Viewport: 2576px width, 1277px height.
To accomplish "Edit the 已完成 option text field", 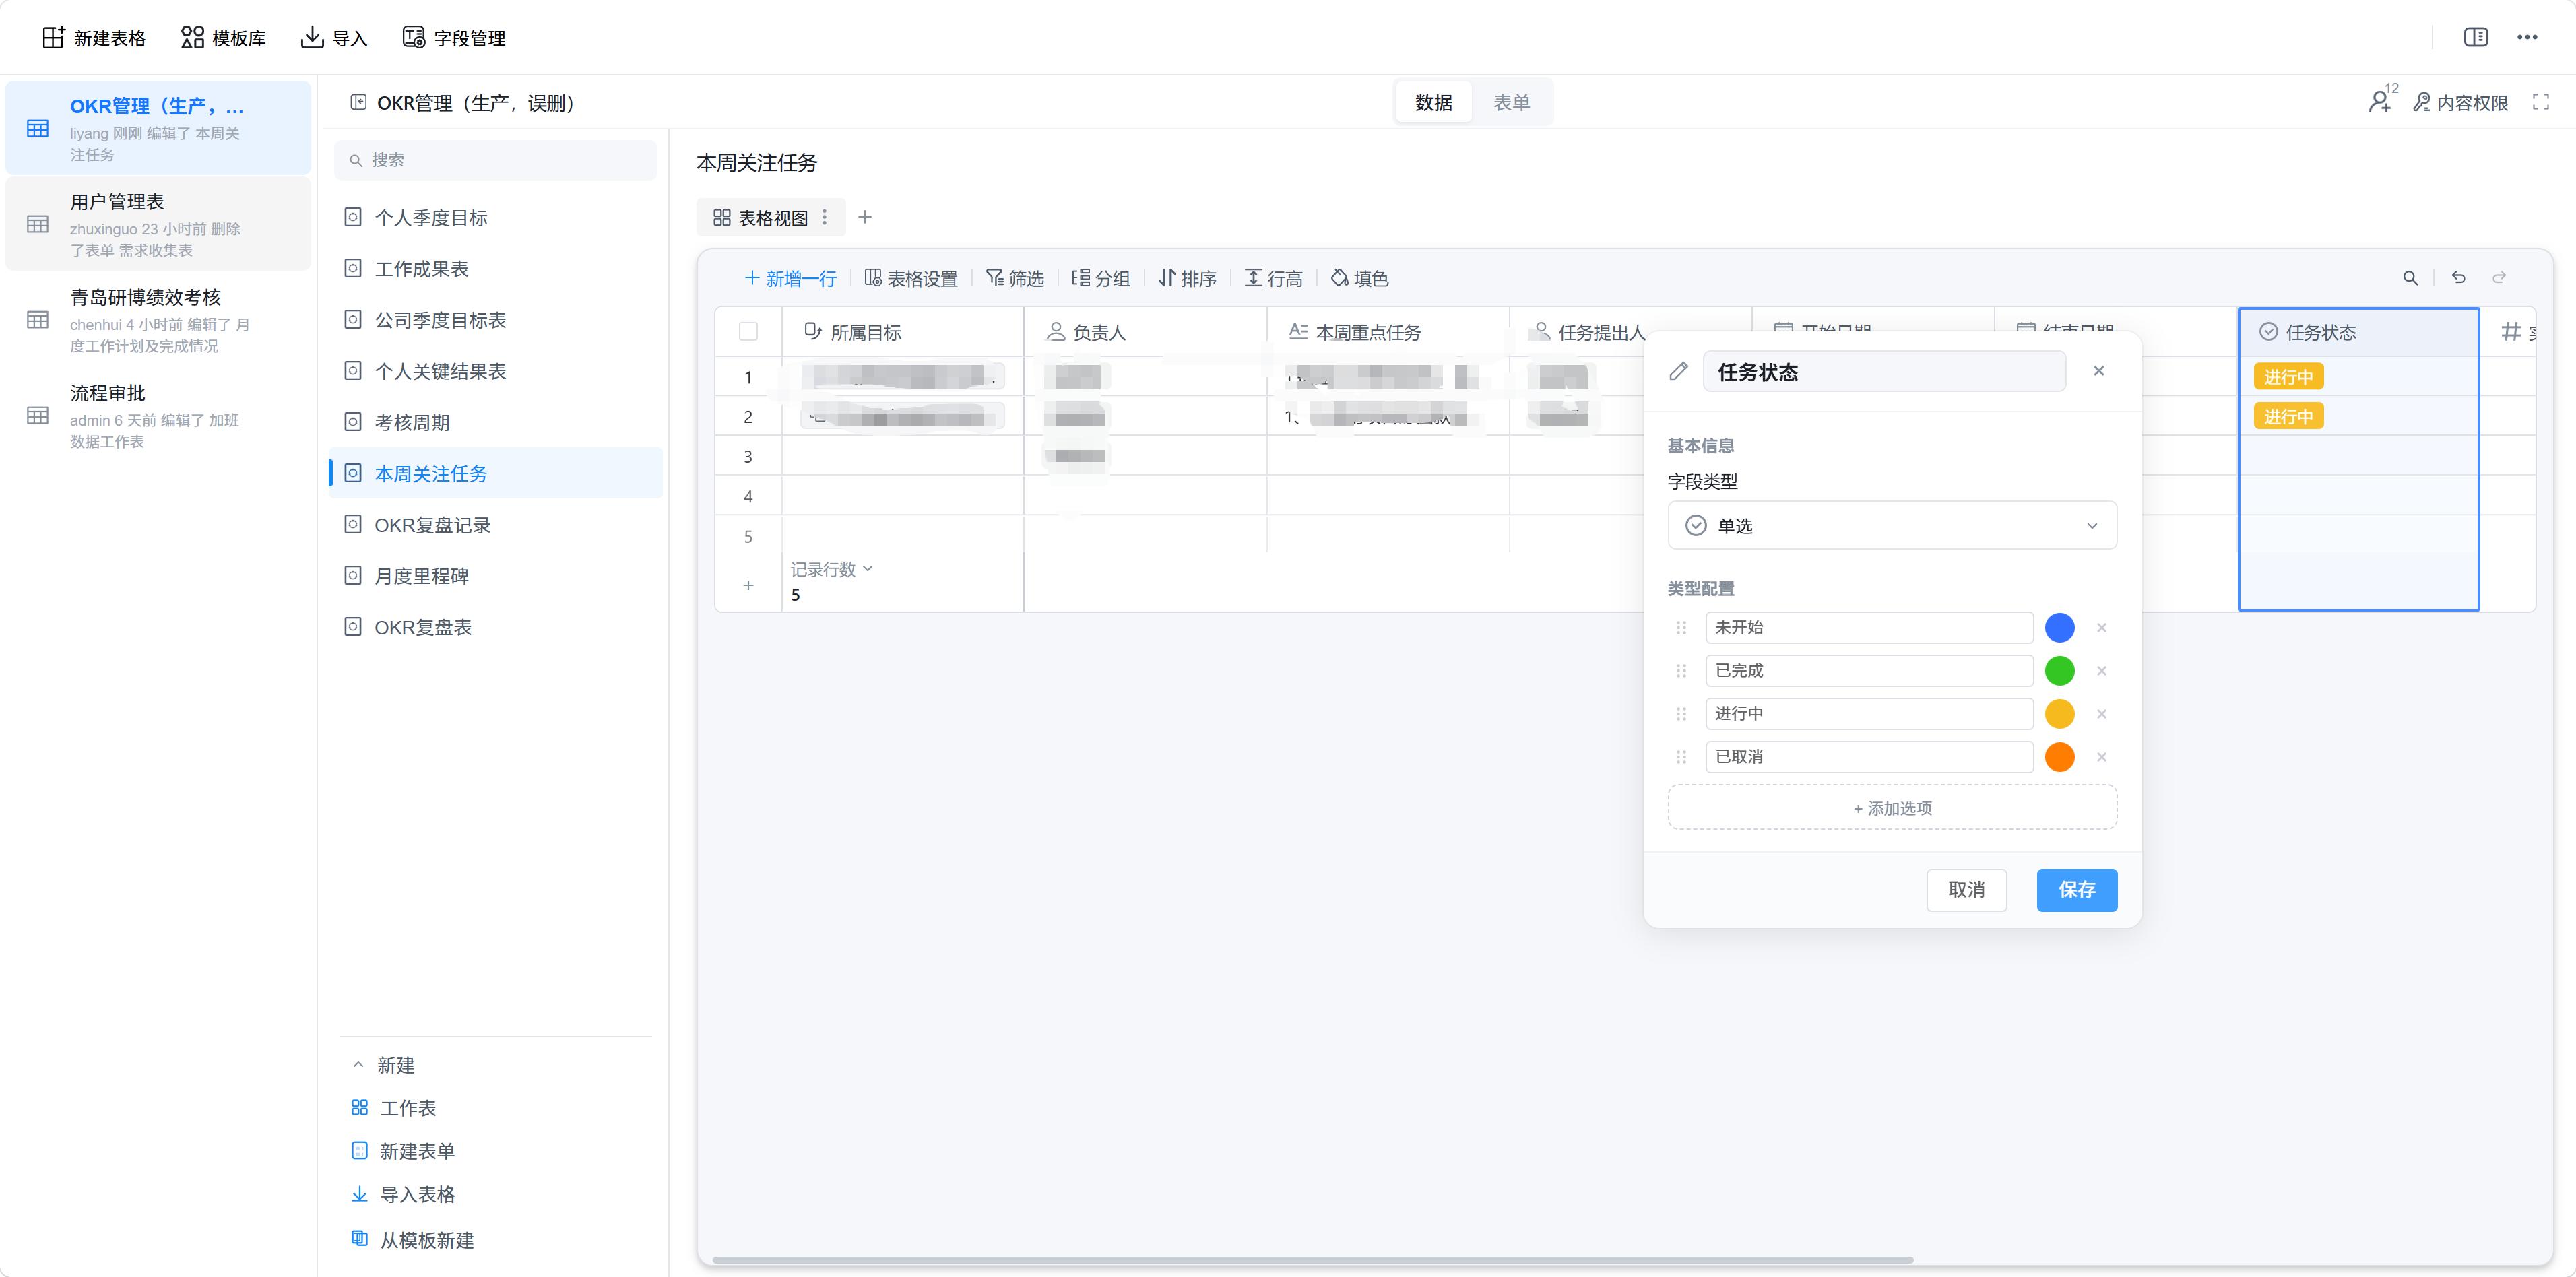I will point(1869,670).
